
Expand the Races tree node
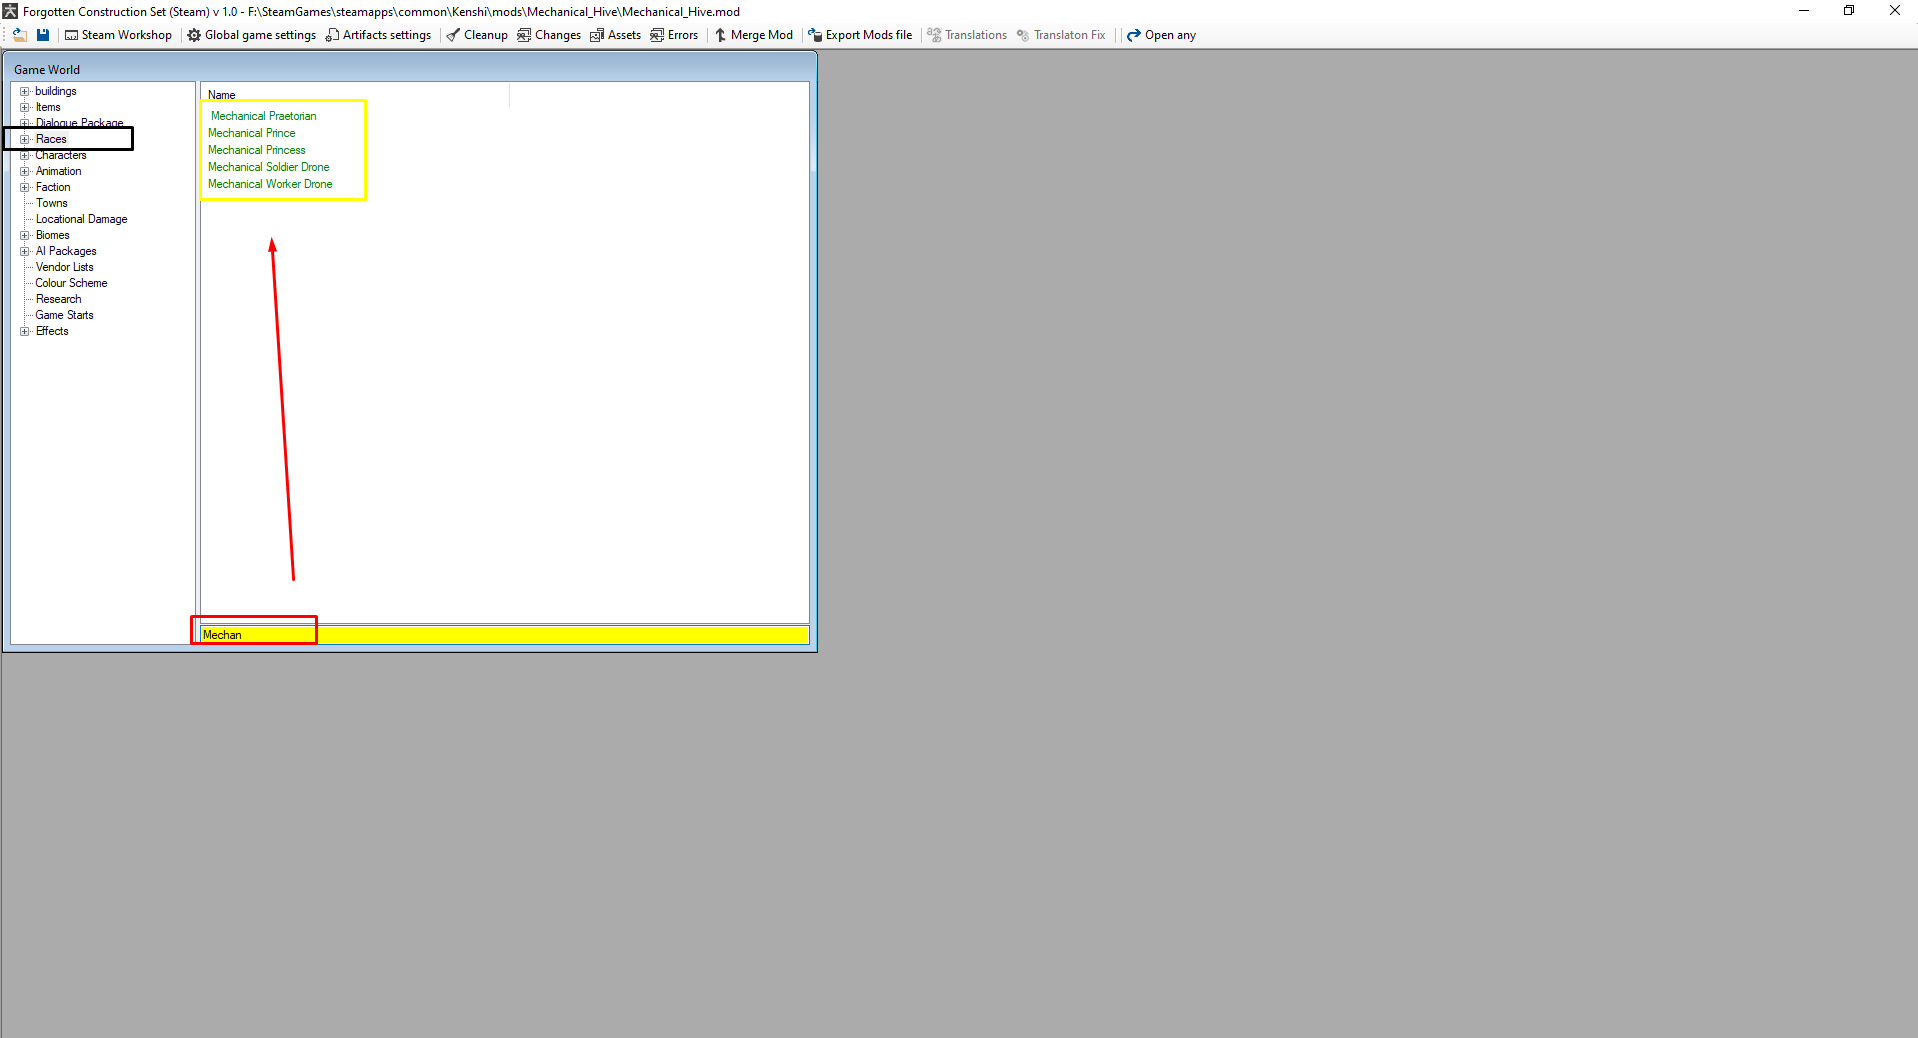25,139
